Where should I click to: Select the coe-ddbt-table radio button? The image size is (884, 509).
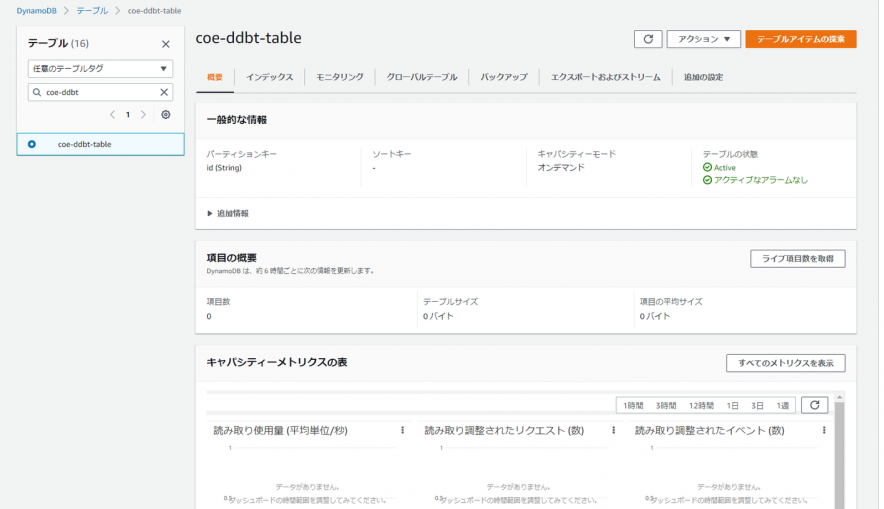(32, 144)
